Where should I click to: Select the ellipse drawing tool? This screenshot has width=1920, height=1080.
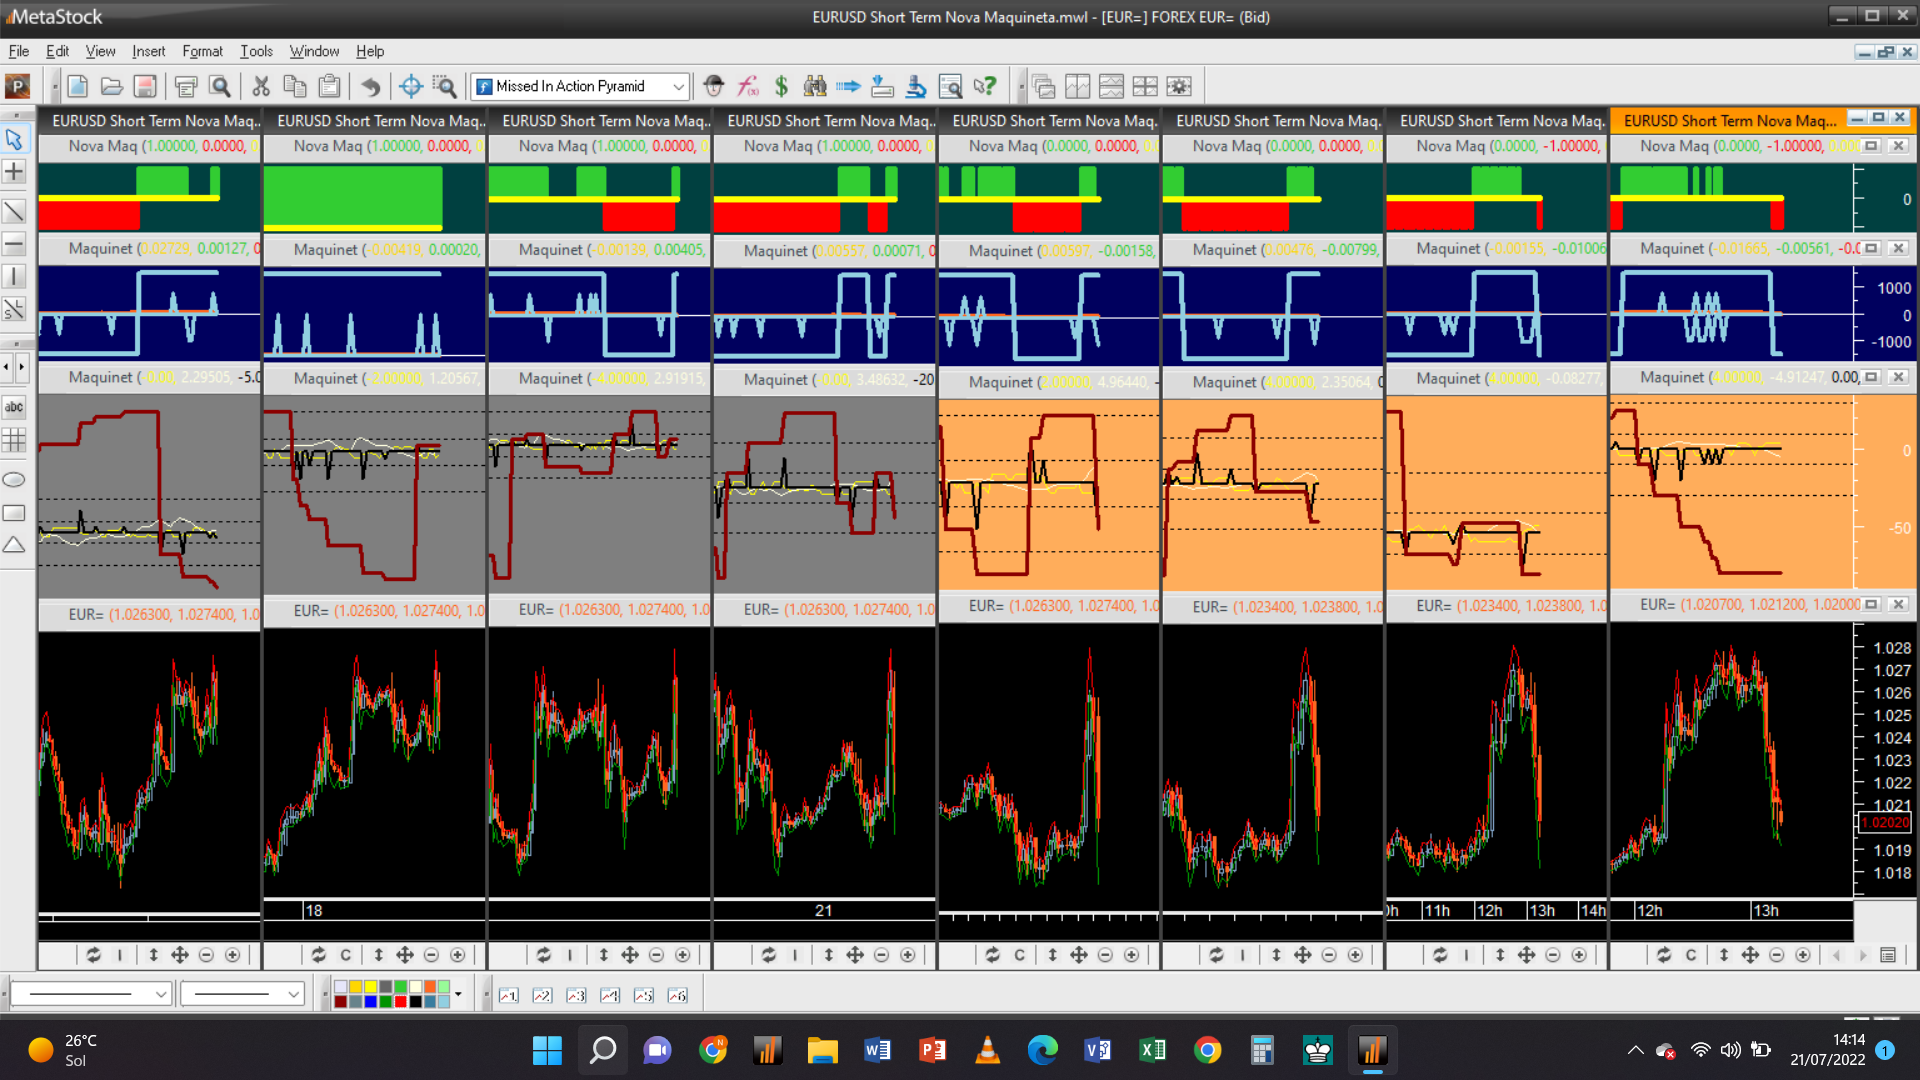[x=14, y=480]
